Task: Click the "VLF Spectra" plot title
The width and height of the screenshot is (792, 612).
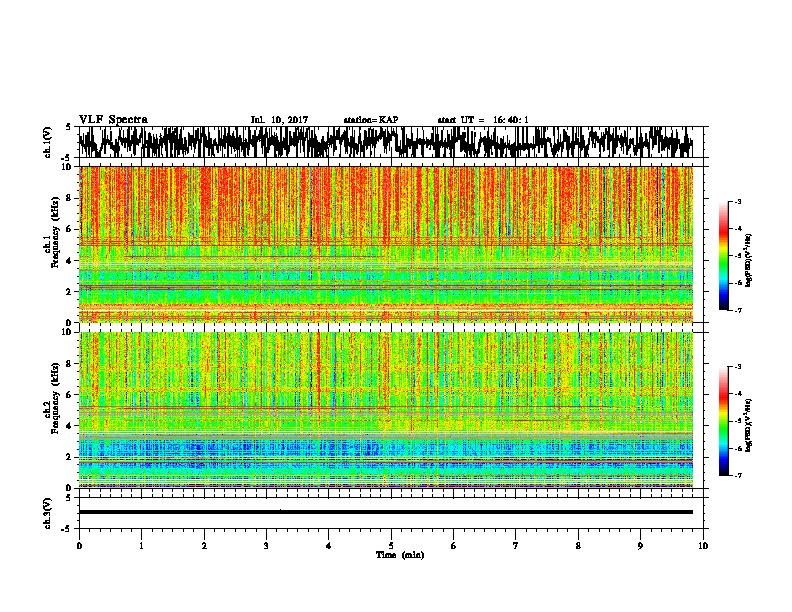Action: 113,120
